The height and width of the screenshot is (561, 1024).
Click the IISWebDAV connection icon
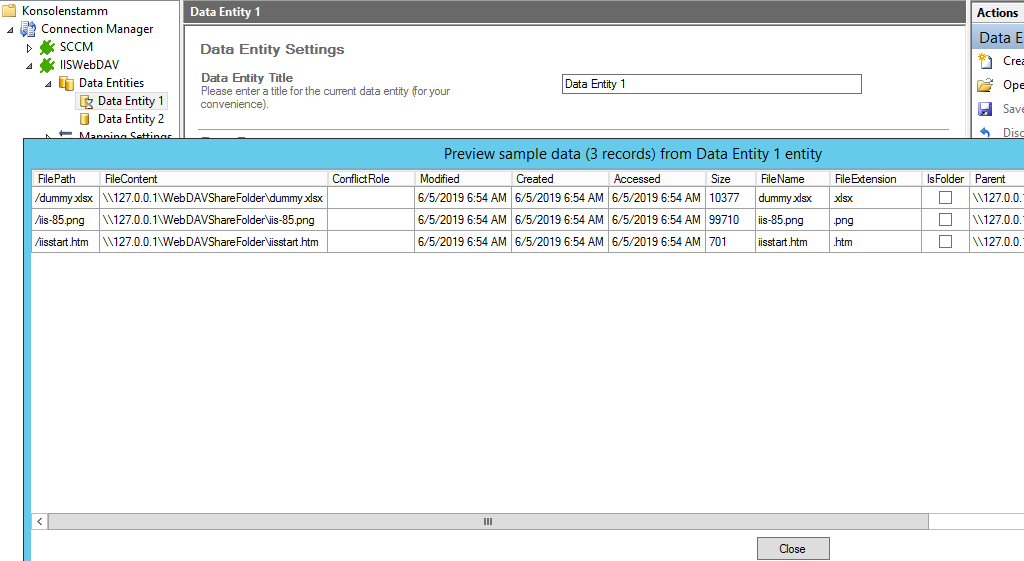(x=47, y=65)
